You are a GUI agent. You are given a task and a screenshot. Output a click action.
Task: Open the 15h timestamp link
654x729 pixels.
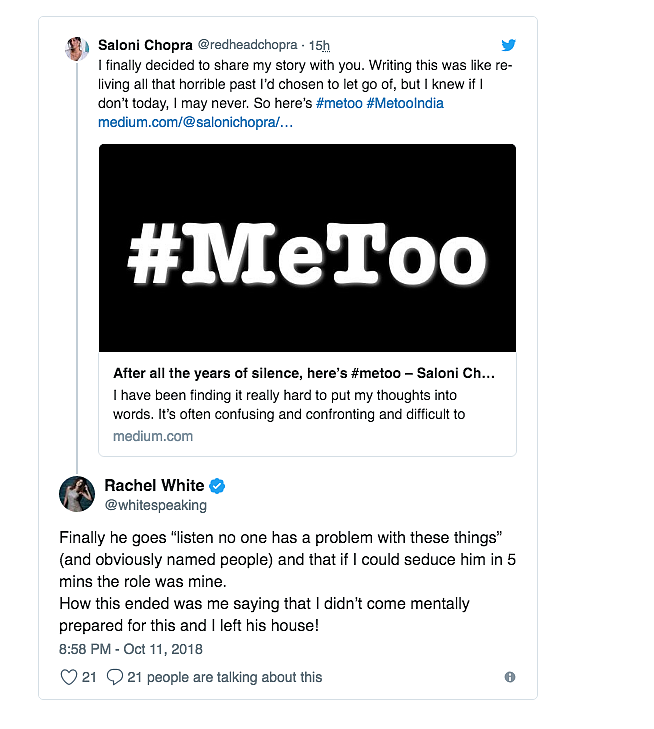tap(319, 46)
